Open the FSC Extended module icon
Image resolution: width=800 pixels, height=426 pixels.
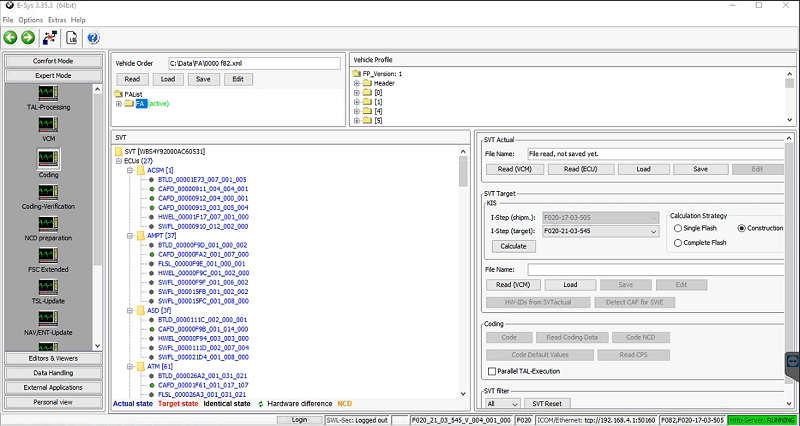tap(48, 256)
